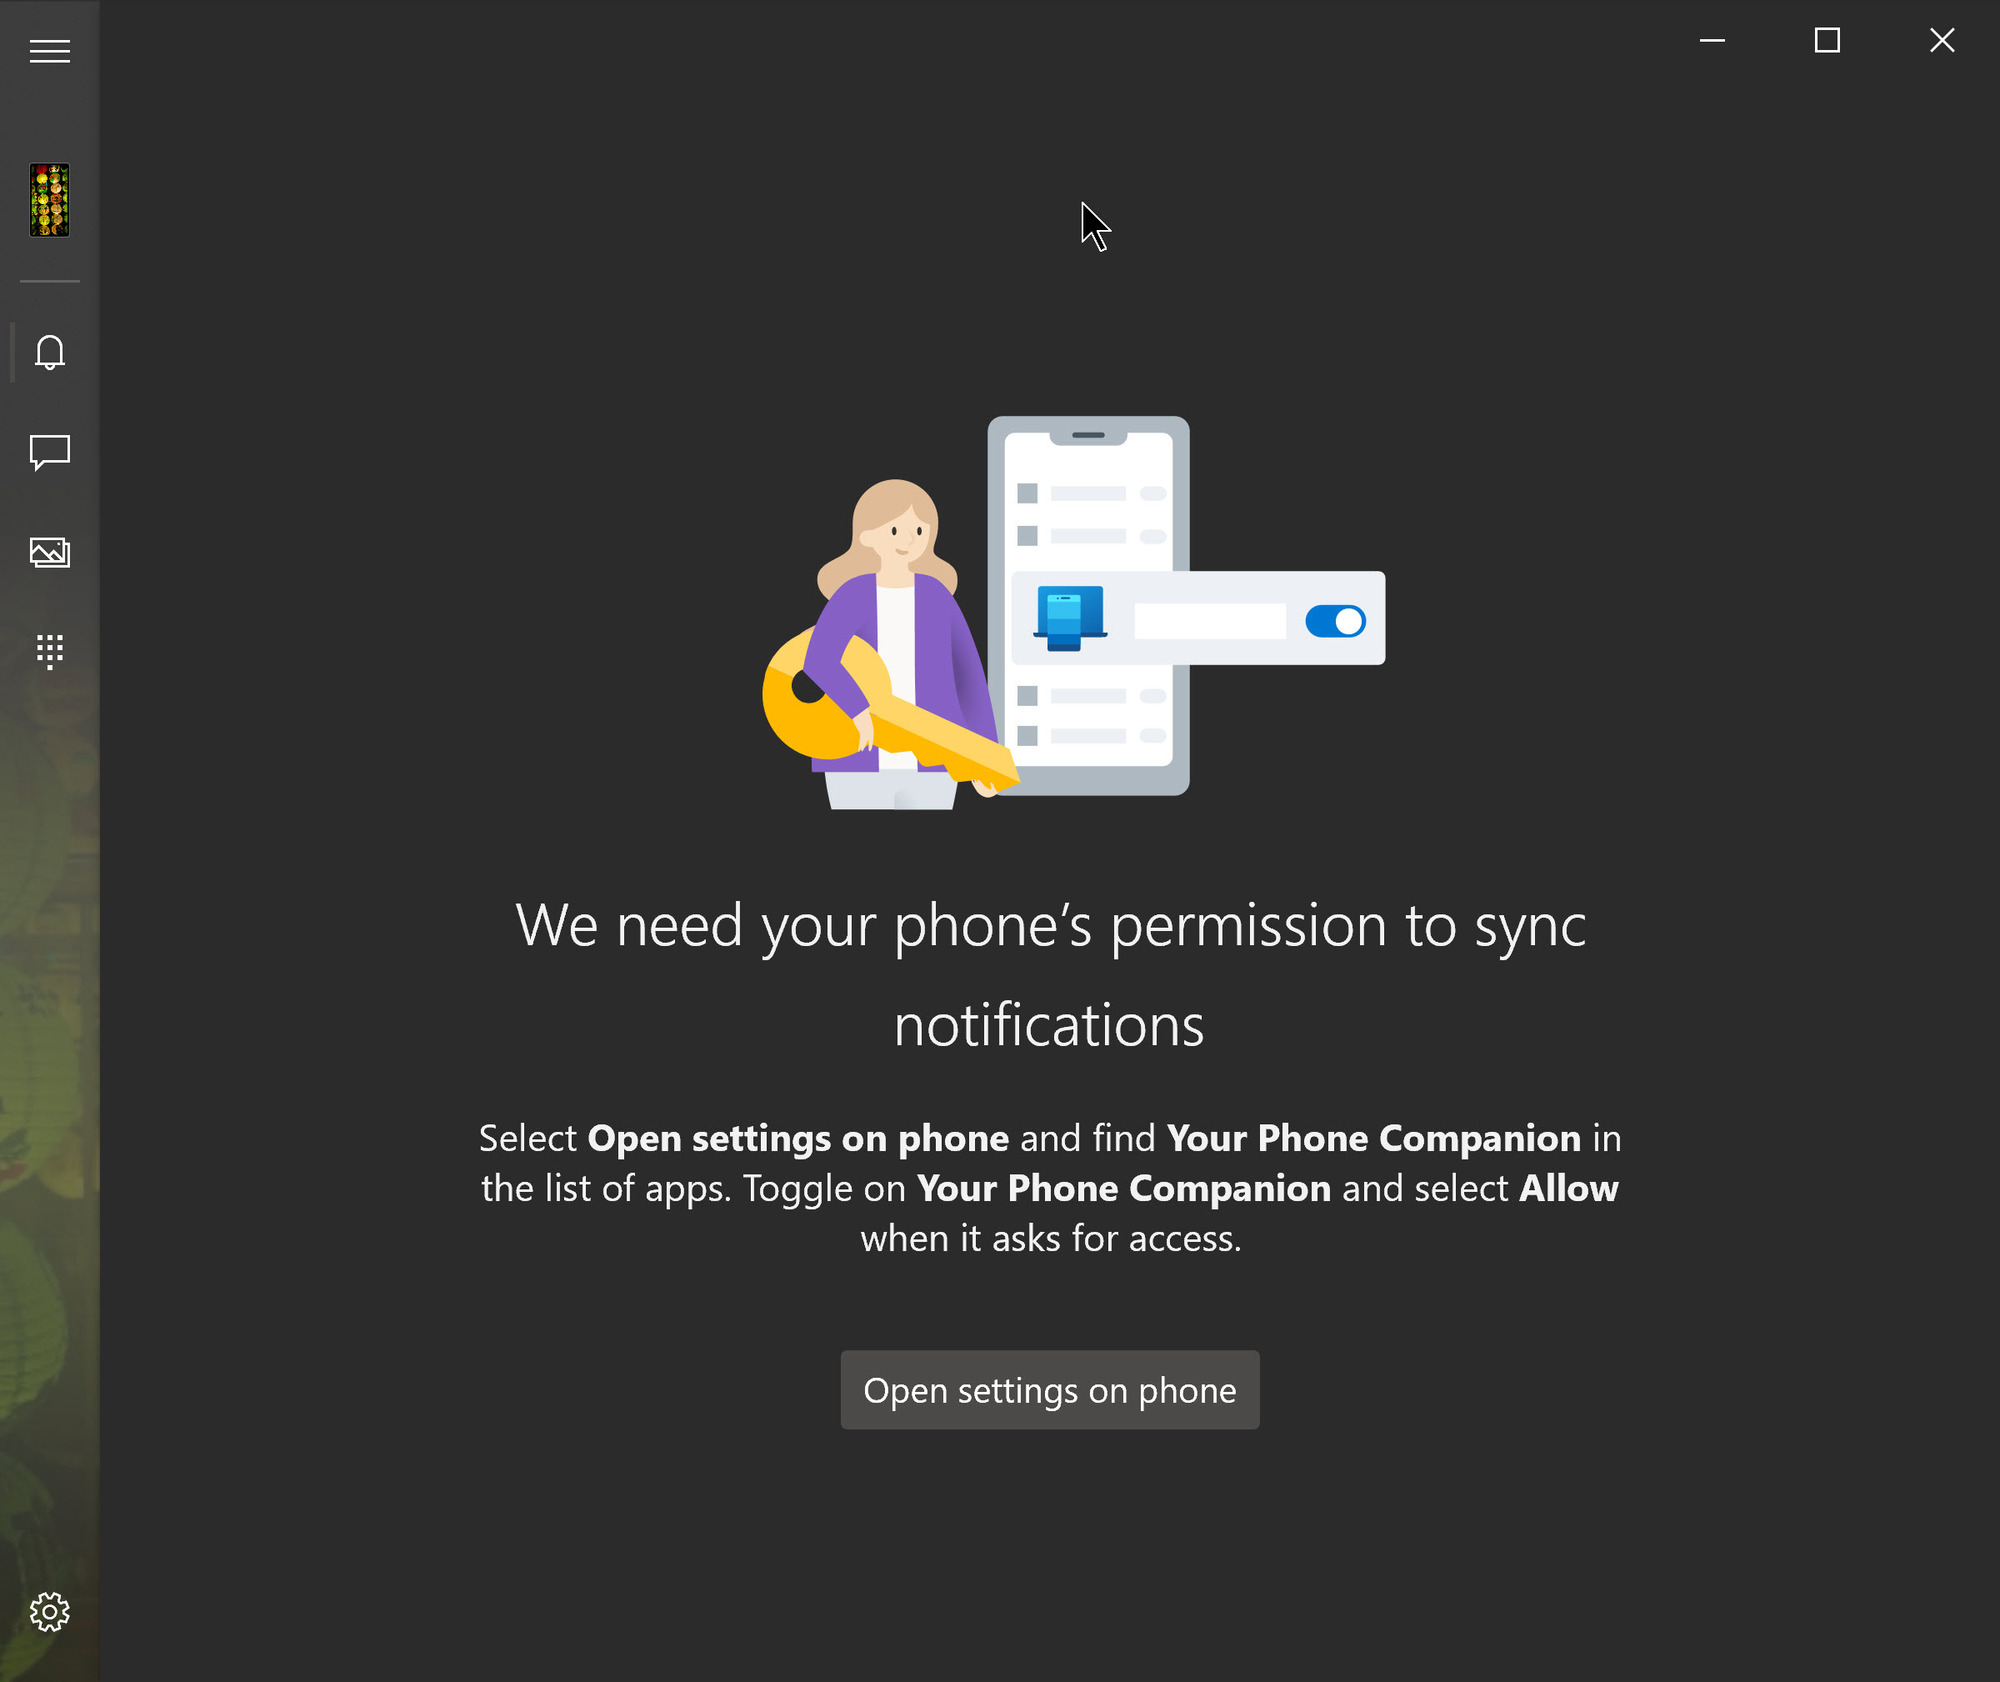Minimize the Your Phone window
Viewport: 2000px width, 1682px height.
pyautogui.click(x=1712, y=40)
